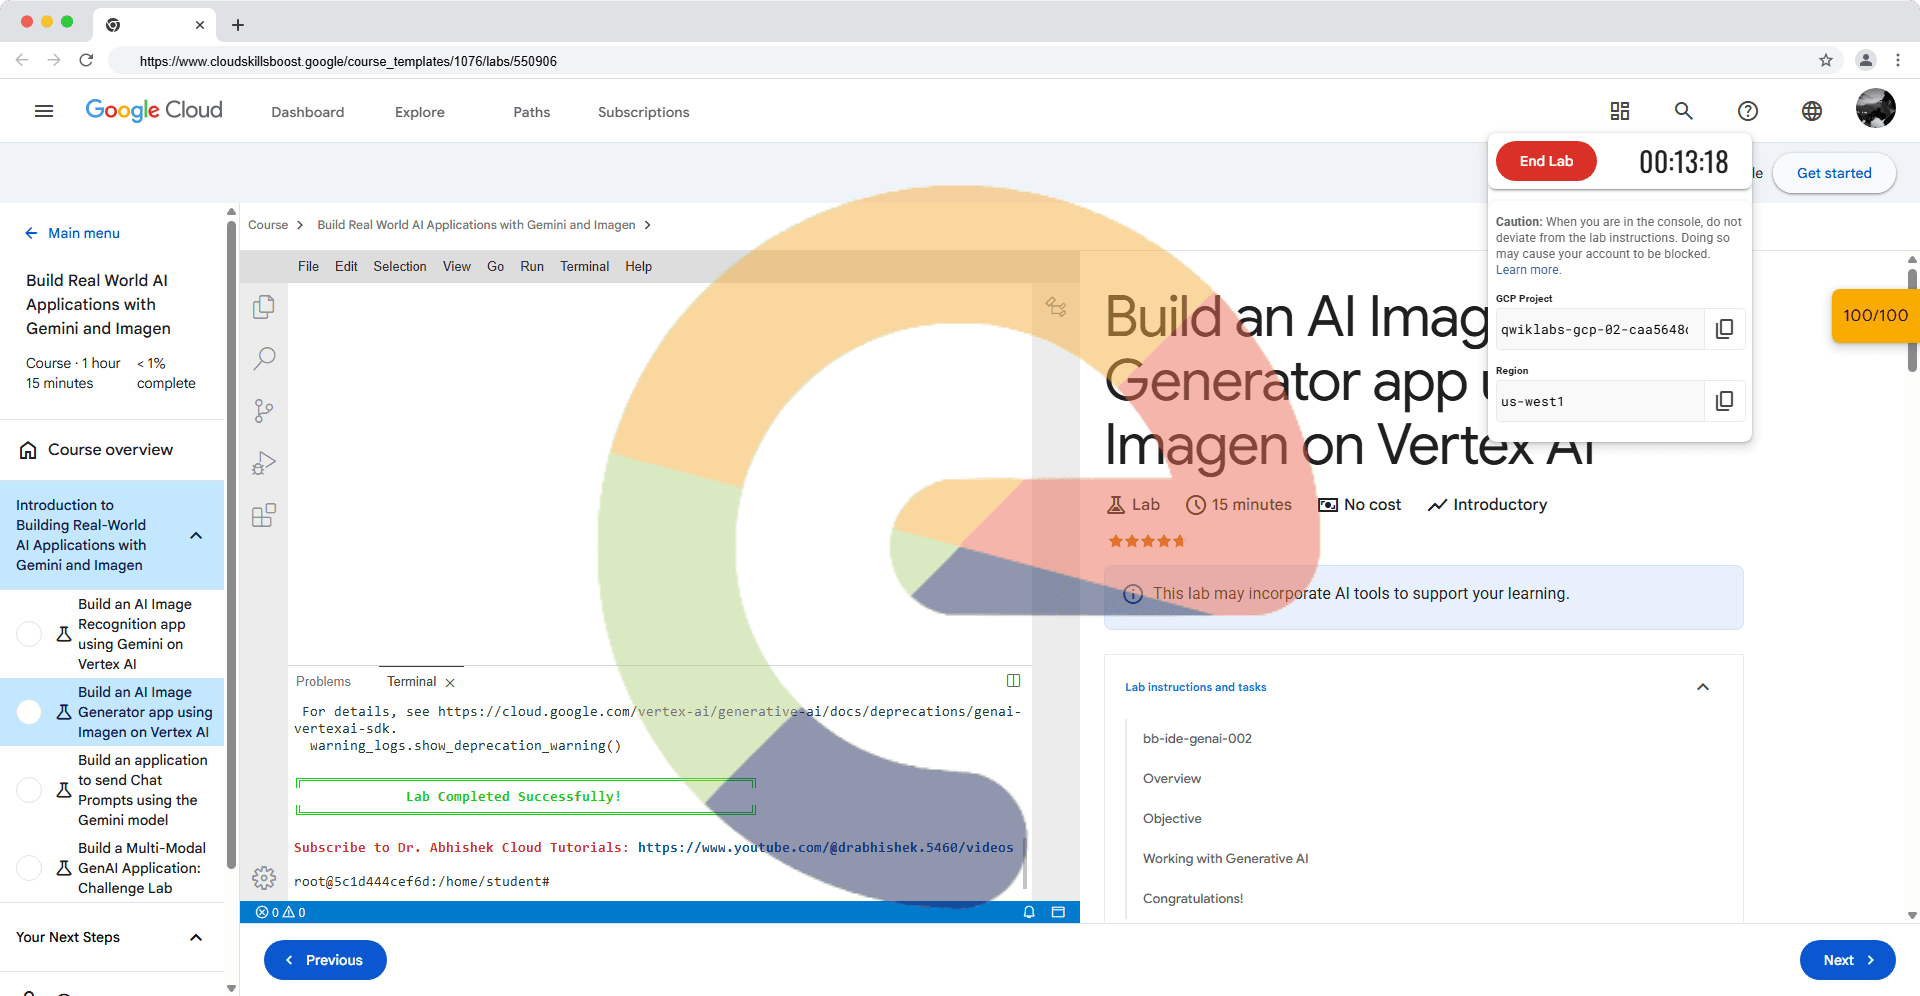The height and width of the screenshot is (996, 1920).
Task: Open the IDE search icon in activity bar
Action: [264, 359]
